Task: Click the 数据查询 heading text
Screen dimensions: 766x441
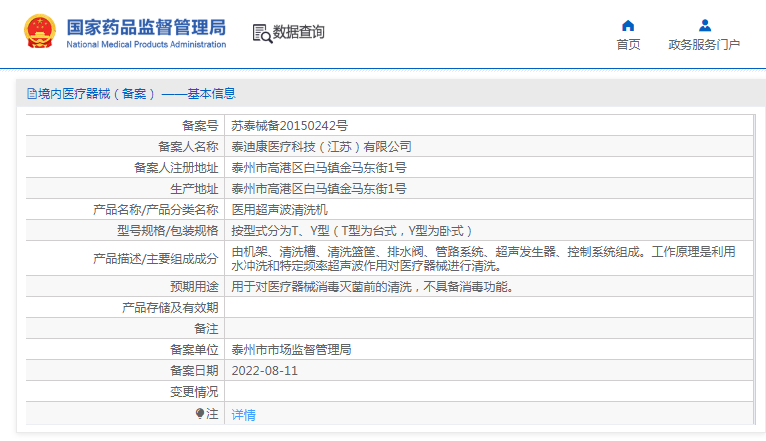Action: [x=298, y=32]
